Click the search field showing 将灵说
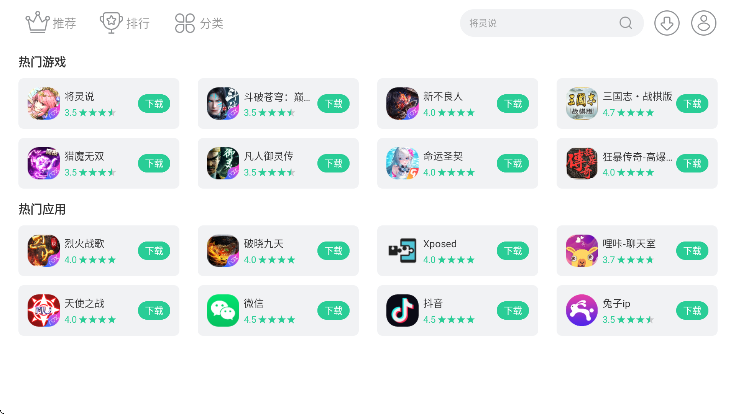Viewport: 736px width, 414px height. point(540,23)
